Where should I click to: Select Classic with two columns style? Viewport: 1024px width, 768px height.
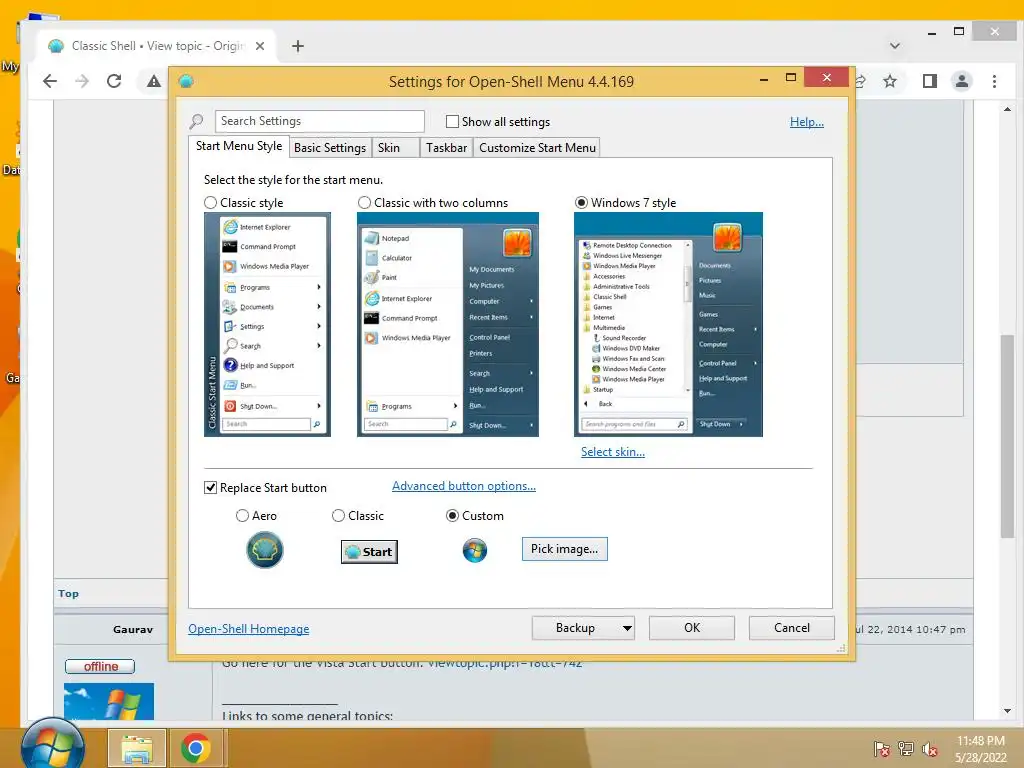pyautogui.click(x=364, y=202)
